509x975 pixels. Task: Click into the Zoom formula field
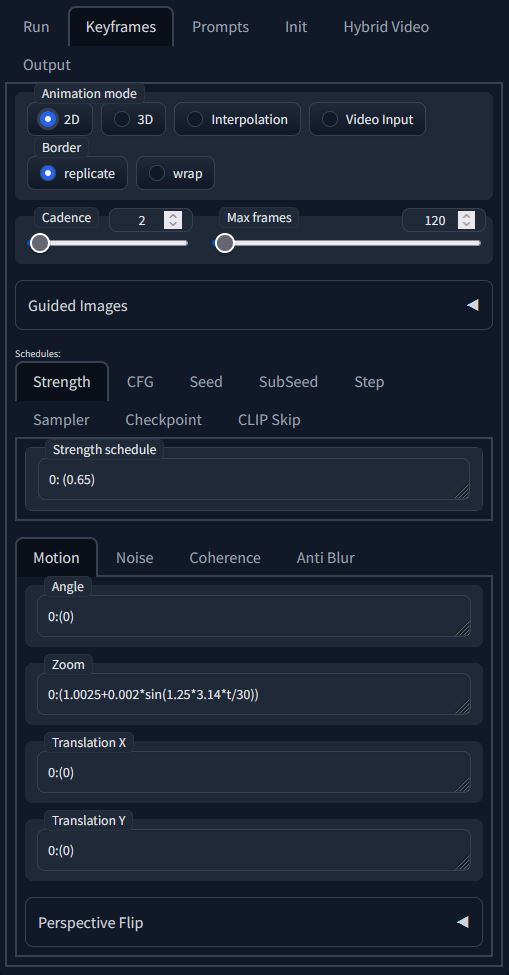[254, 694]
